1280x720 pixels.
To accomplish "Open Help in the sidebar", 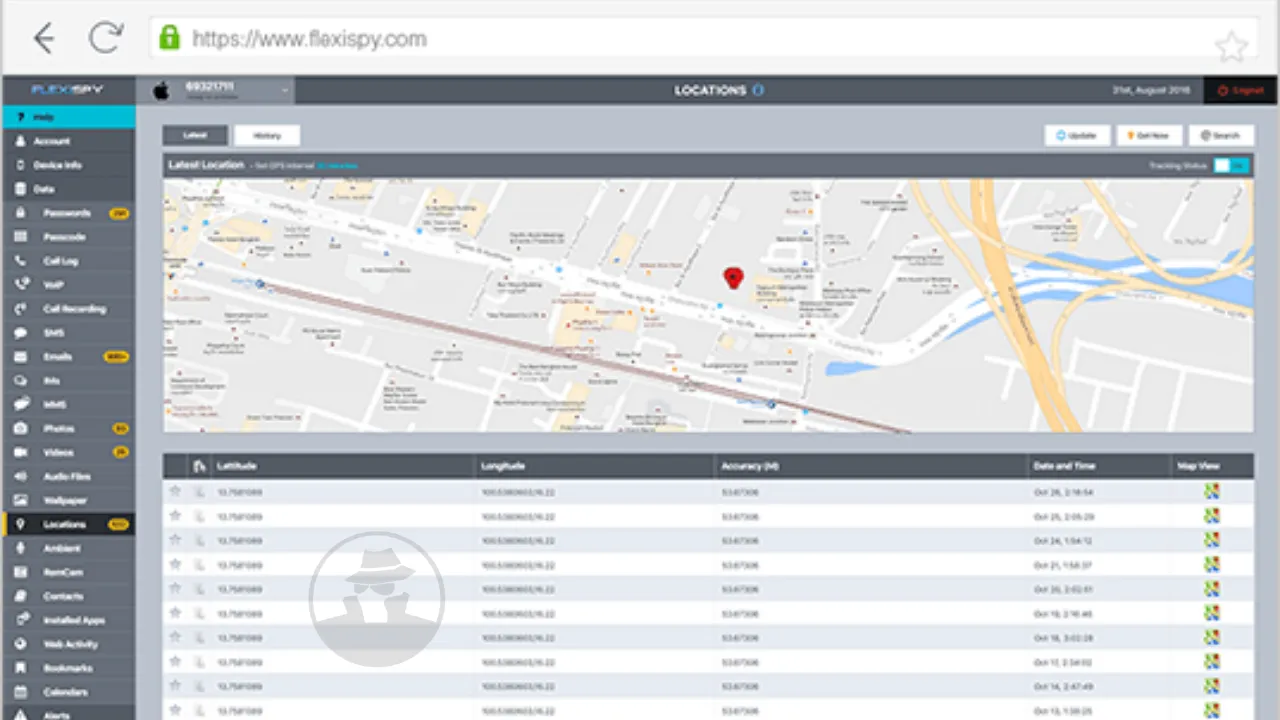I will [68, 117].
